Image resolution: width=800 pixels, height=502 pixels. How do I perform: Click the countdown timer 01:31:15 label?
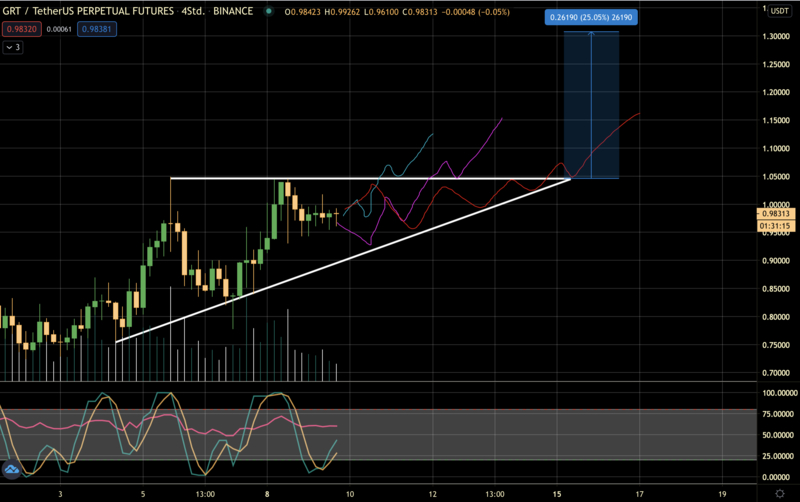point(776,225)
